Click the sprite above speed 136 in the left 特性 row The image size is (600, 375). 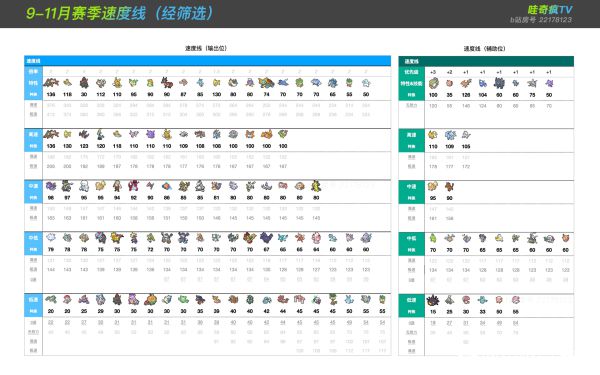pyautogui.click(x=51, y=82)
